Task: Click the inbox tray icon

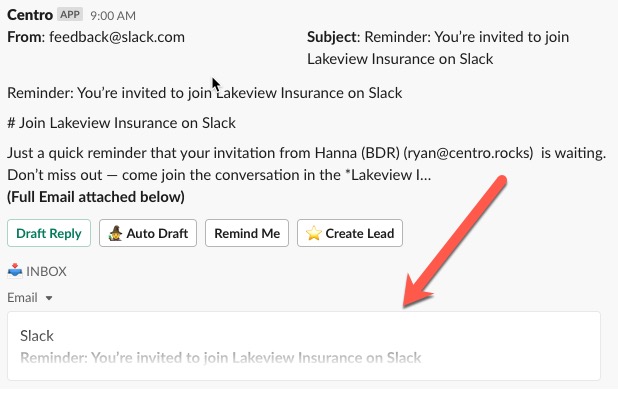Action: pyautogui.click(x=15, y=271)
